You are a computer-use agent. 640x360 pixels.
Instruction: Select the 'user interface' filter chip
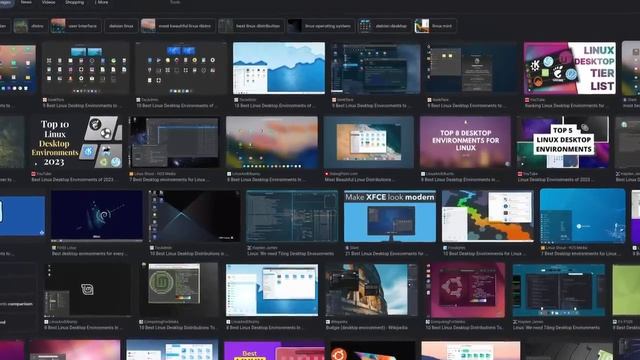click(76, 26)
